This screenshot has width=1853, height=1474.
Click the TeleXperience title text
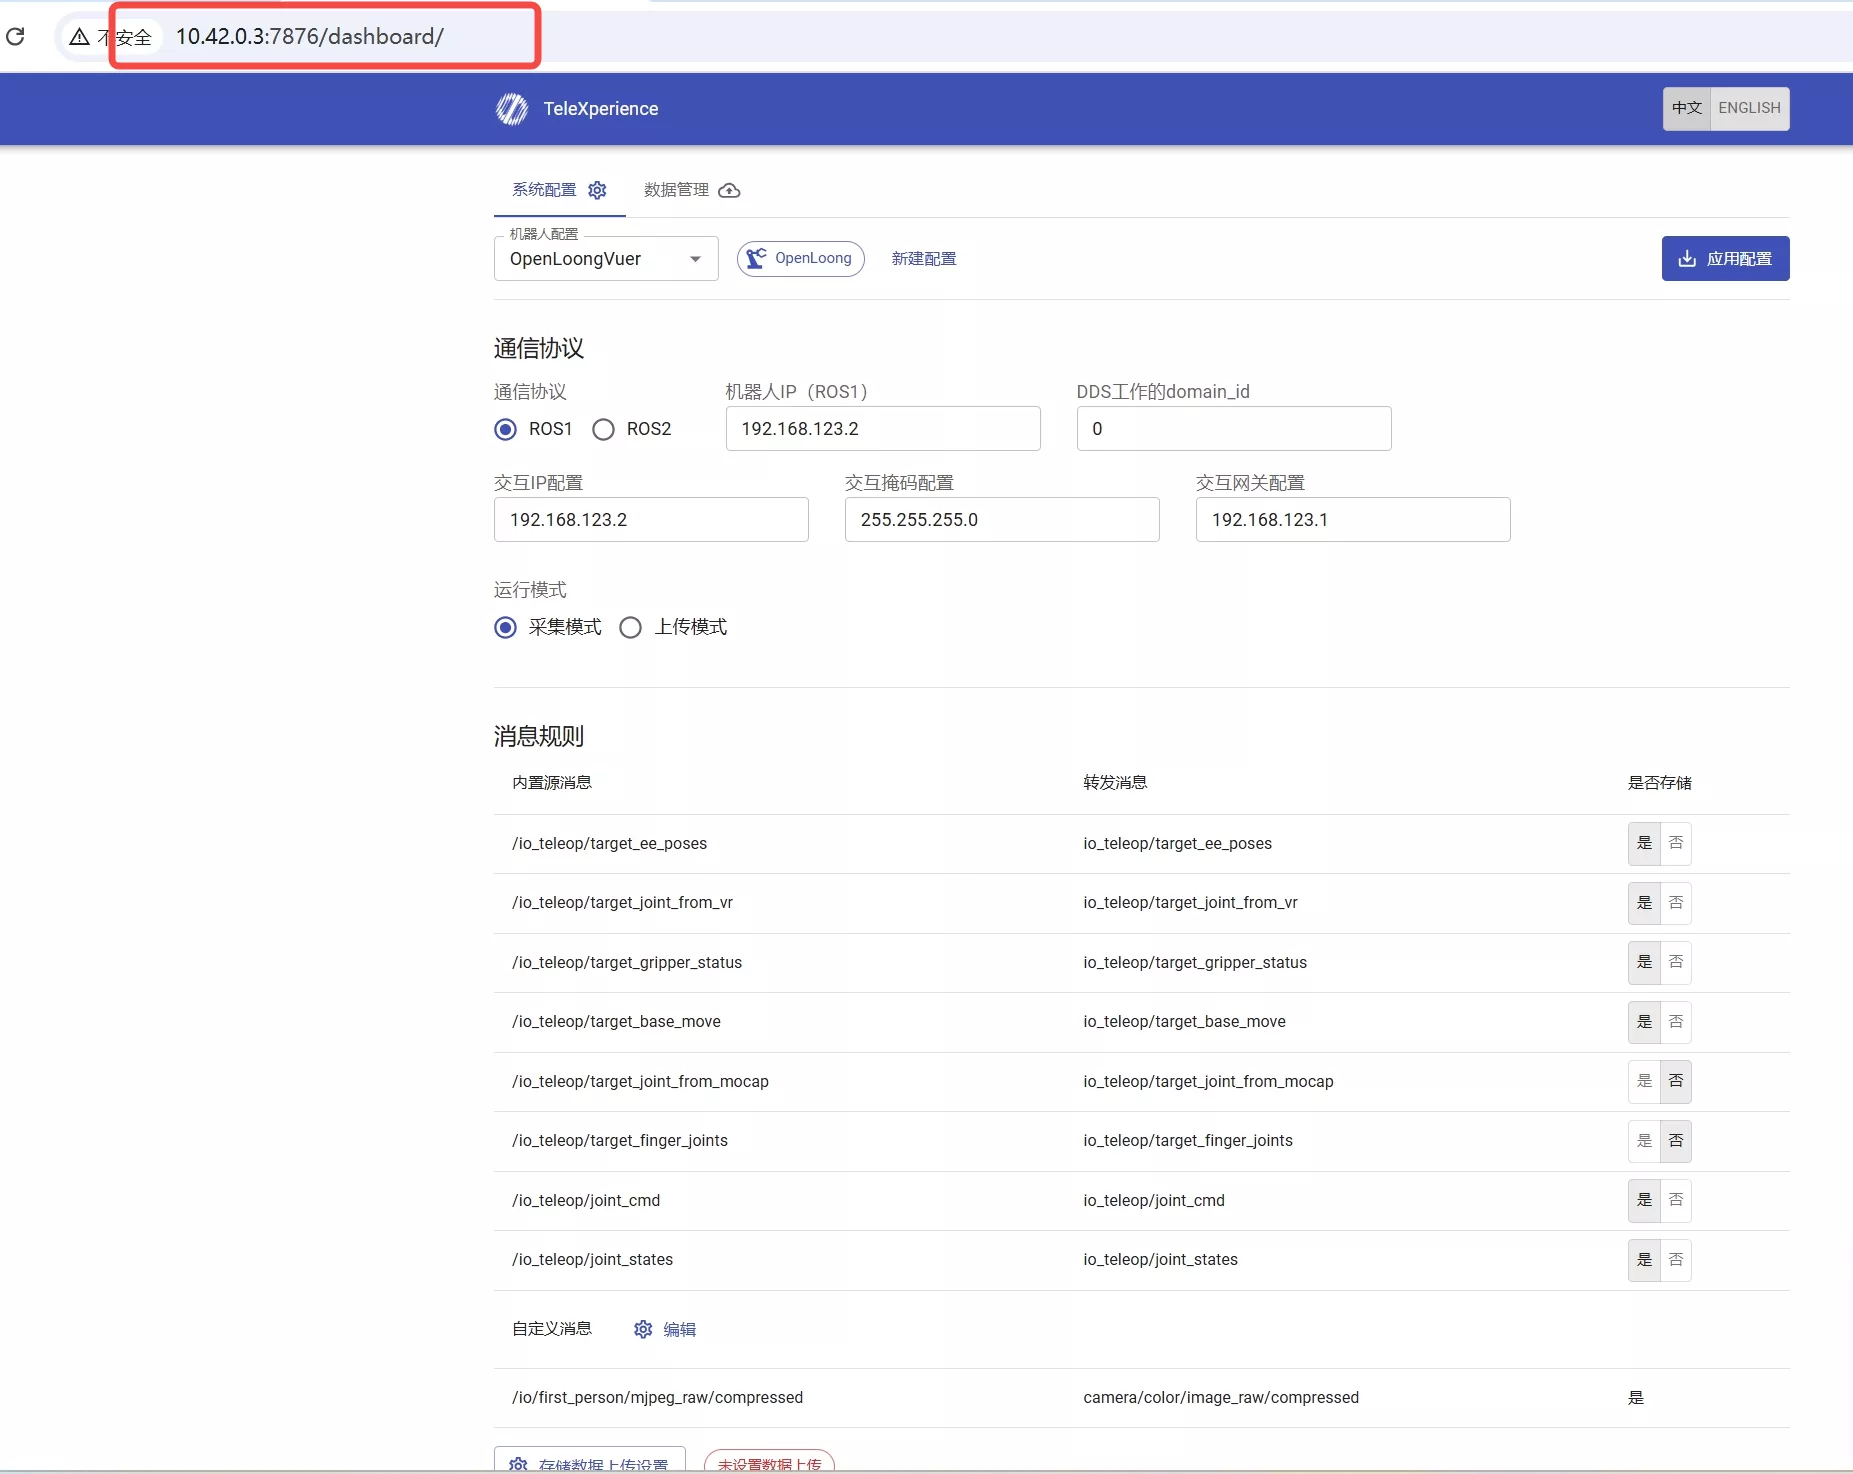click(601, 109)
